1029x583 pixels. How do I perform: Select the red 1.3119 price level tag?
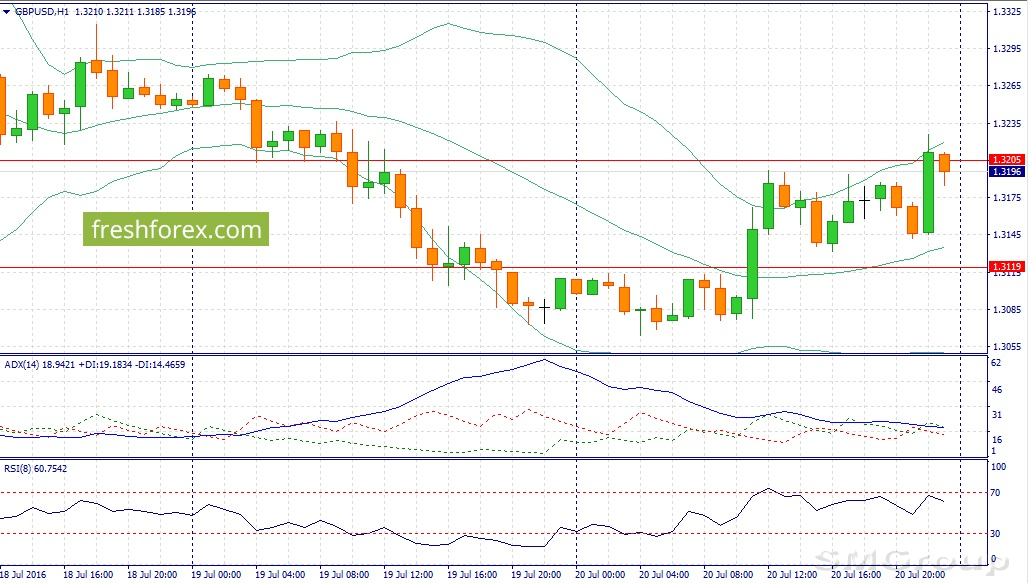[x=1004, y=267]
